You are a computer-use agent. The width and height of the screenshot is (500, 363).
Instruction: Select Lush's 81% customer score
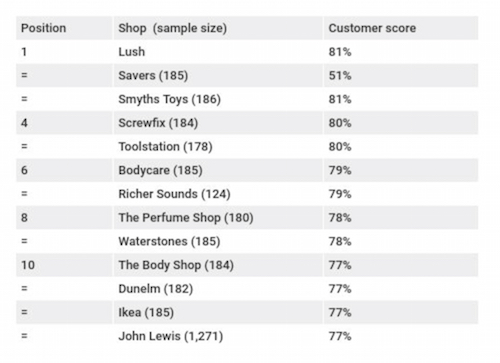click(340, 52)
